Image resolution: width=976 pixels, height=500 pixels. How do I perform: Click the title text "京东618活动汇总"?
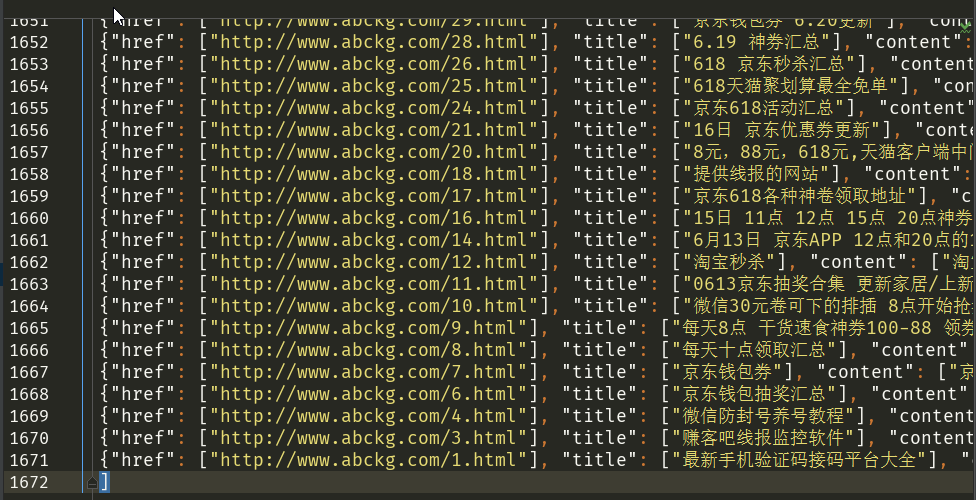point(765,108)
